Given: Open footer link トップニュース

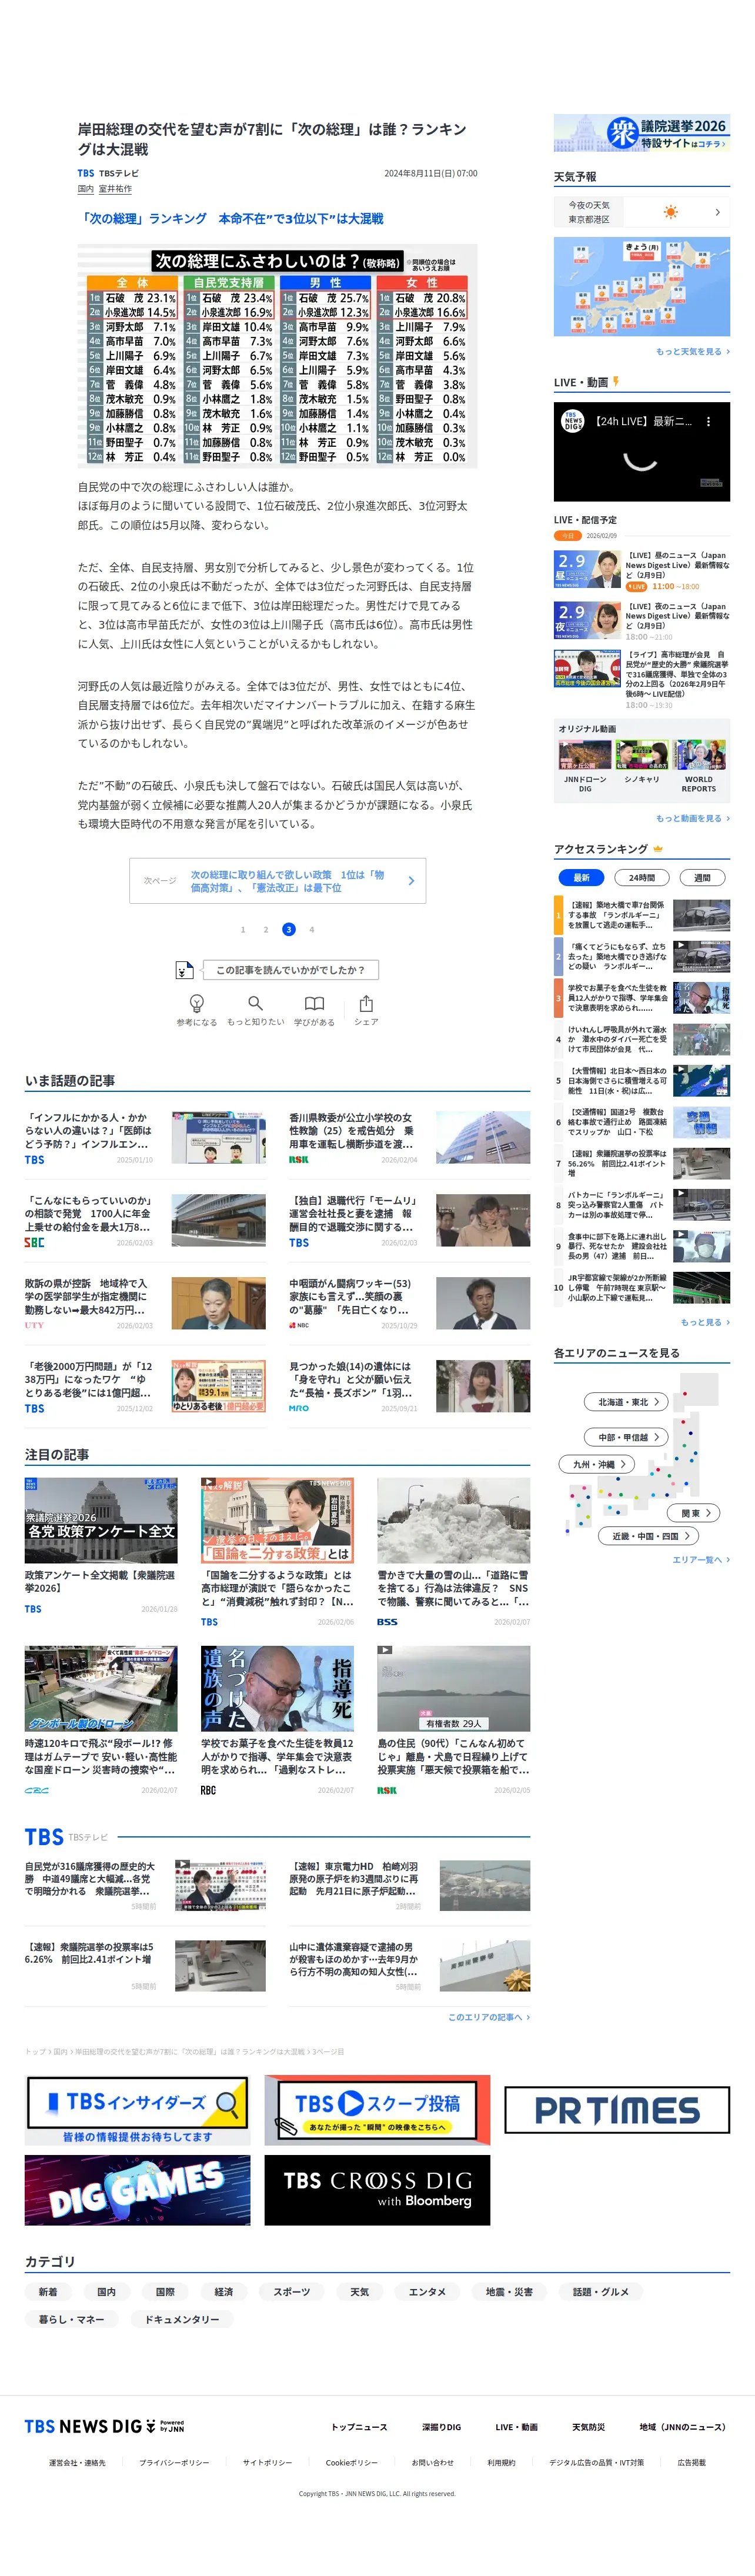Looking at the screenshot, I should (x=359, y=2427).
